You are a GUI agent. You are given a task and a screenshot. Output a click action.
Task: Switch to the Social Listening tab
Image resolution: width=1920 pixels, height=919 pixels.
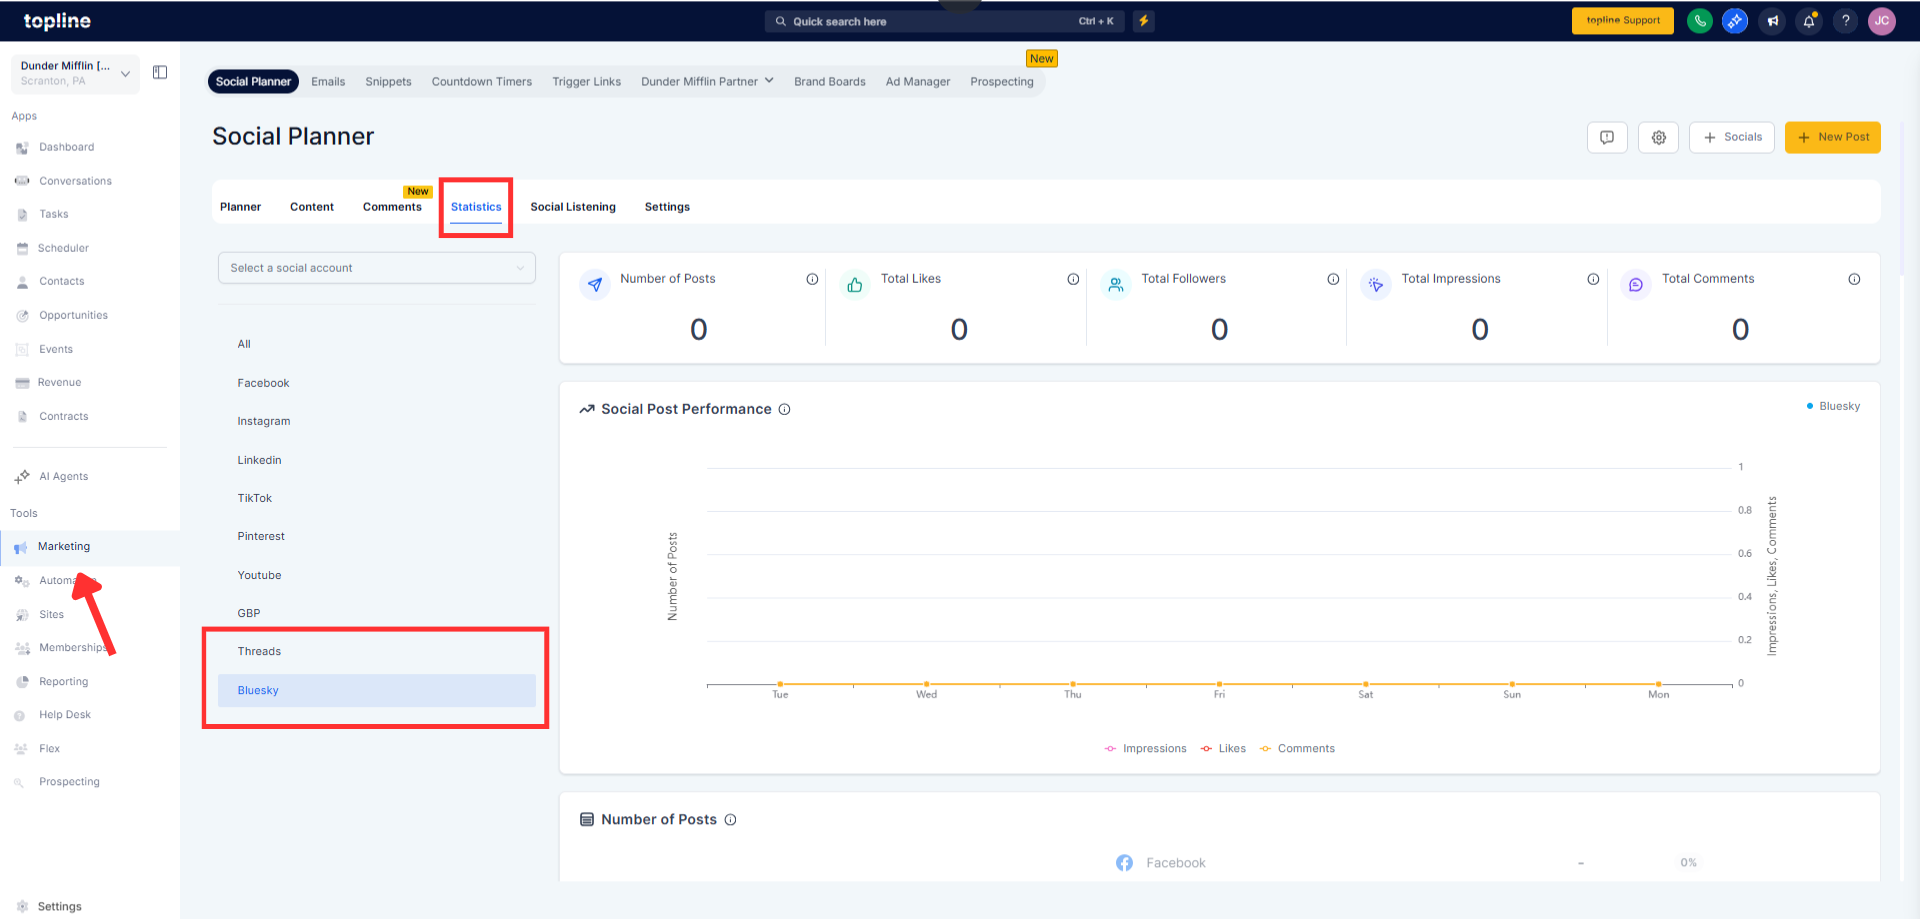click(572, 207)
